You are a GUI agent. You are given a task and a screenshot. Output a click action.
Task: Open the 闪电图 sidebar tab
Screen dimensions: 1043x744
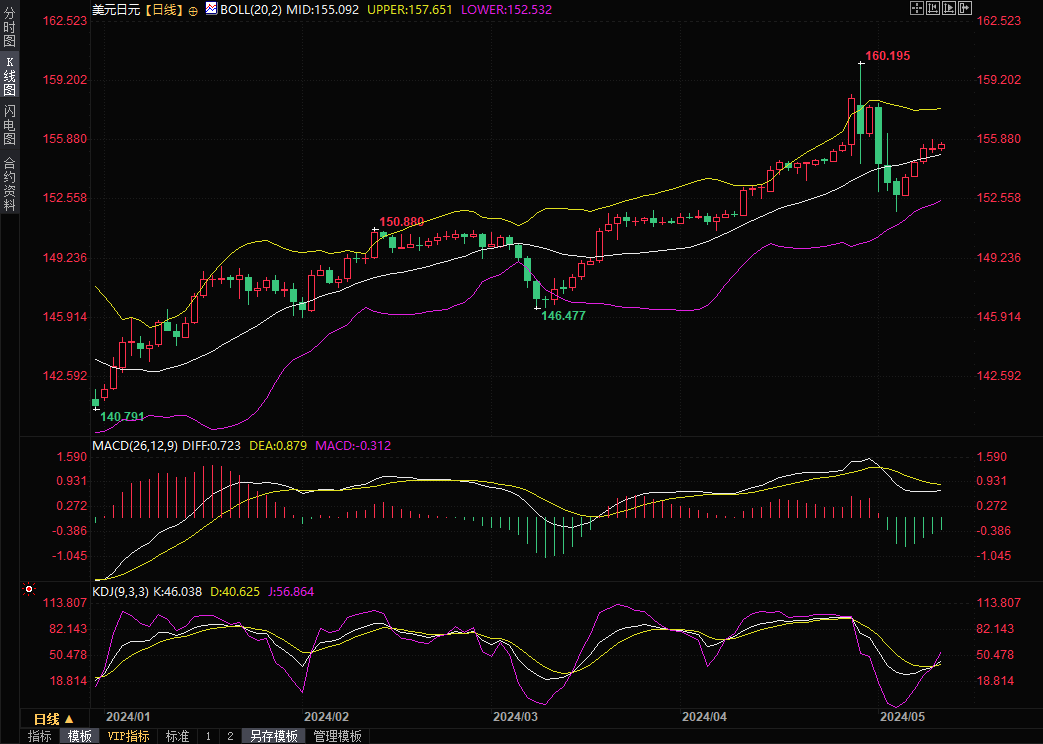point(9,124)
